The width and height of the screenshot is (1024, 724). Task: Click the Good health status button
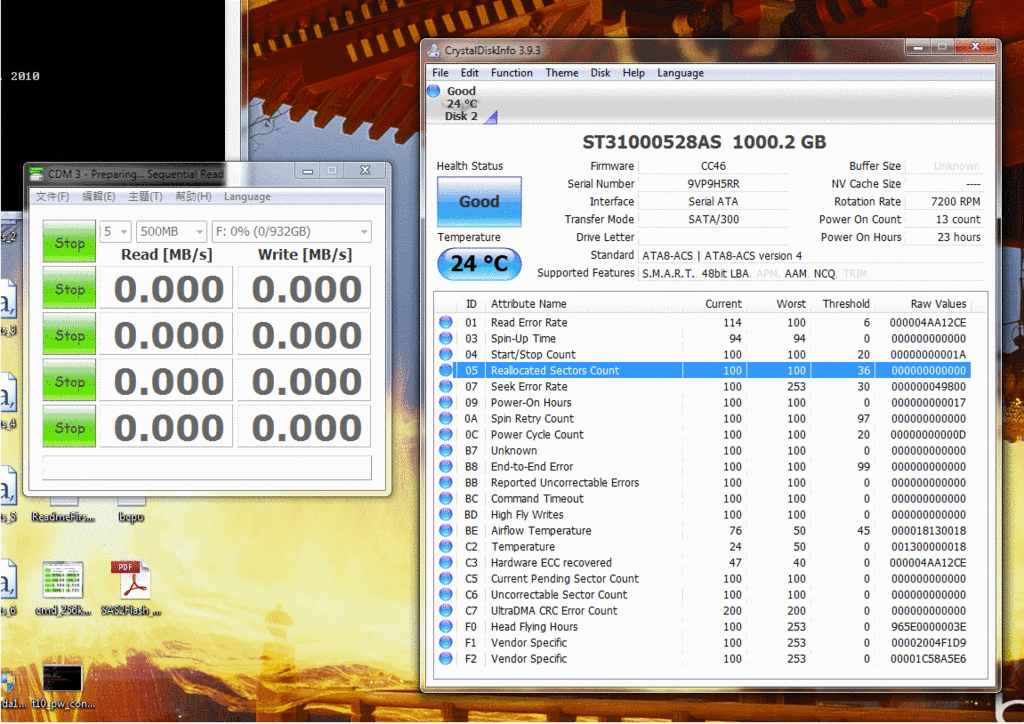[479, 201]
